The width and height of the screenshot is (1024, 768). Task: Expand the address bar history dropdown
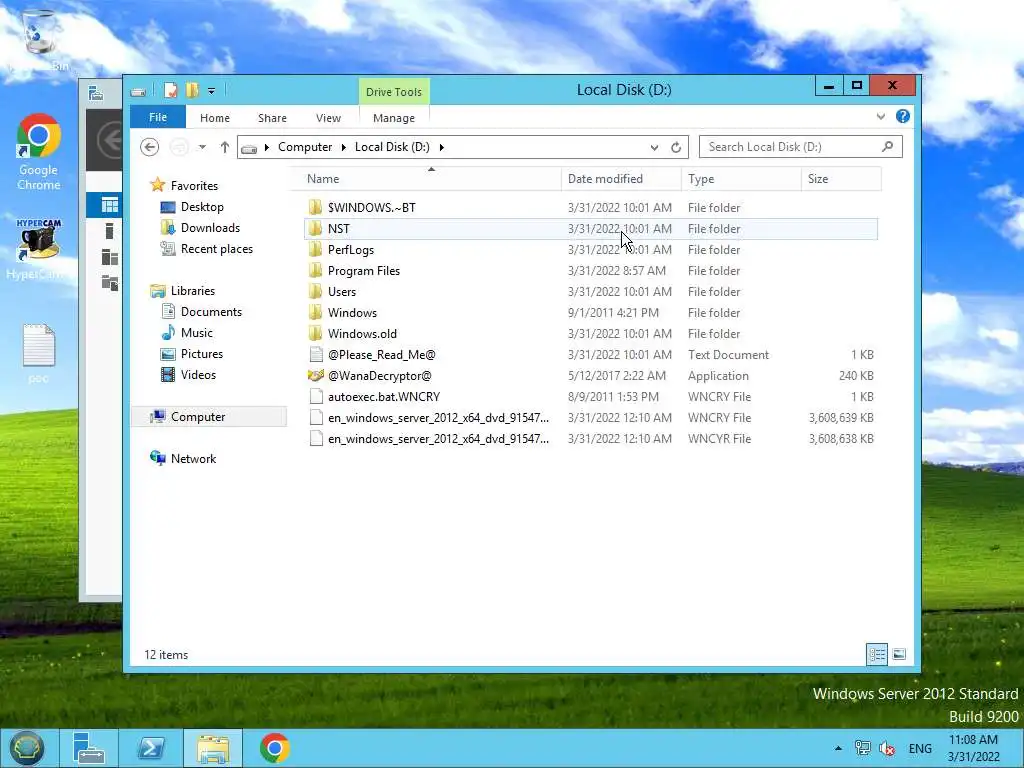[654, 148]
